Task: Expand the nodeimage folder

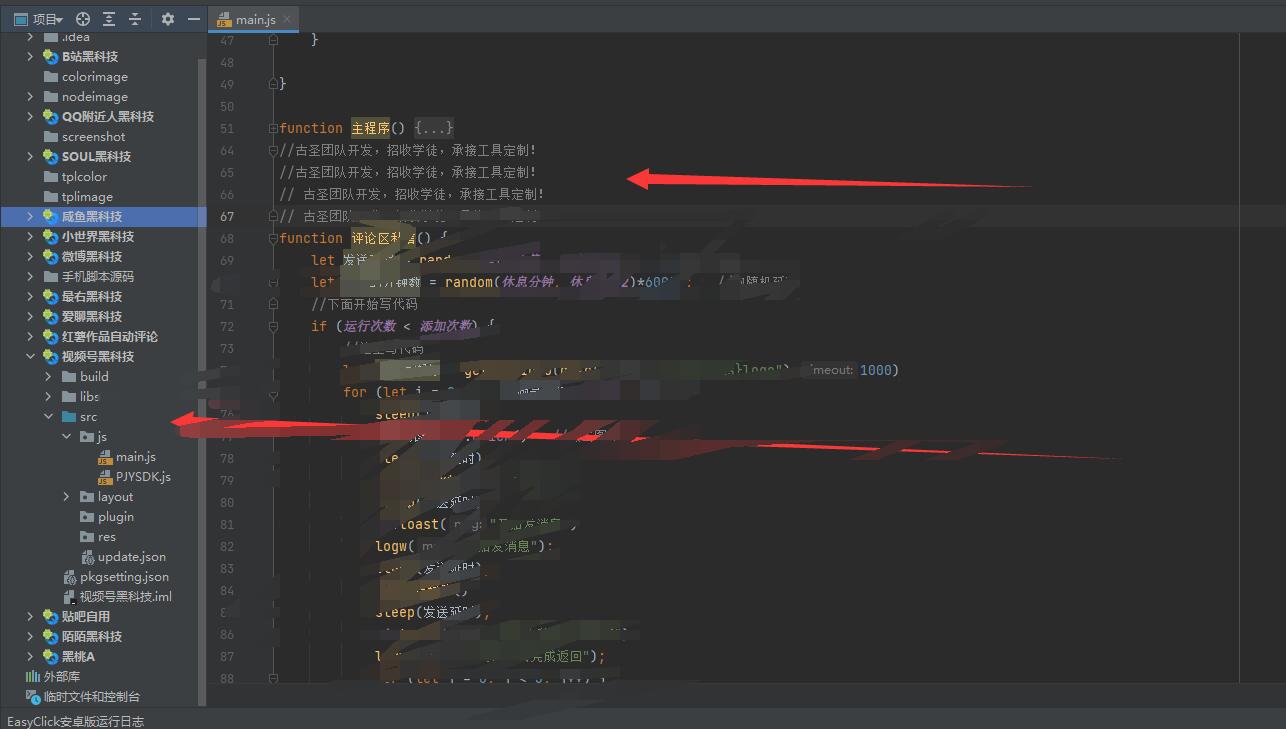Action: [x=30, y=97]
